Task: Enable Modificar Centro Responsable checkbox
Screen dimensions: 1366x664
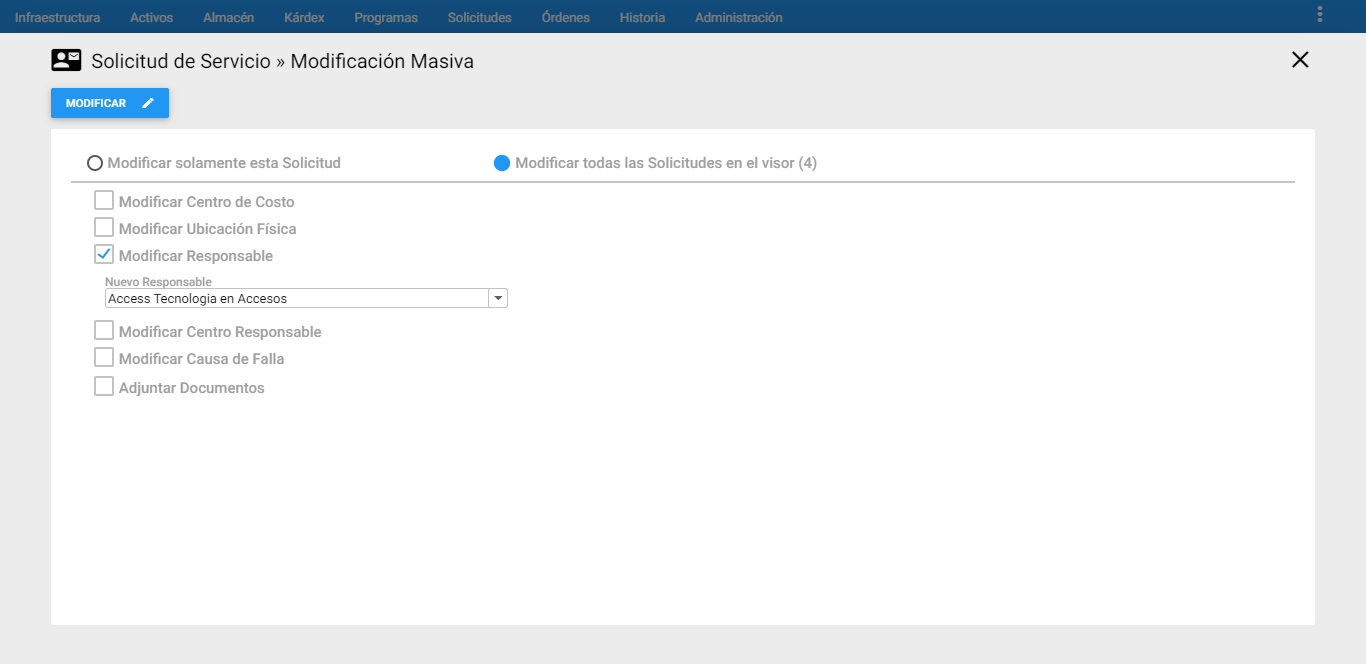Action: (104, 330)
